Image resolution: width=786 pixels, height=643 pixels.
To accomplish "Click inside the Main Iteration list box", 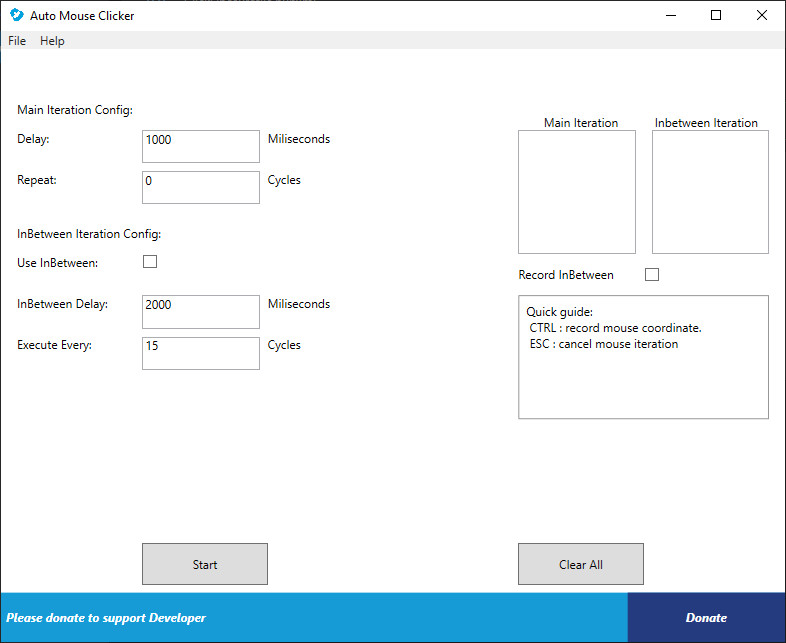I will [x=577, y=192].
